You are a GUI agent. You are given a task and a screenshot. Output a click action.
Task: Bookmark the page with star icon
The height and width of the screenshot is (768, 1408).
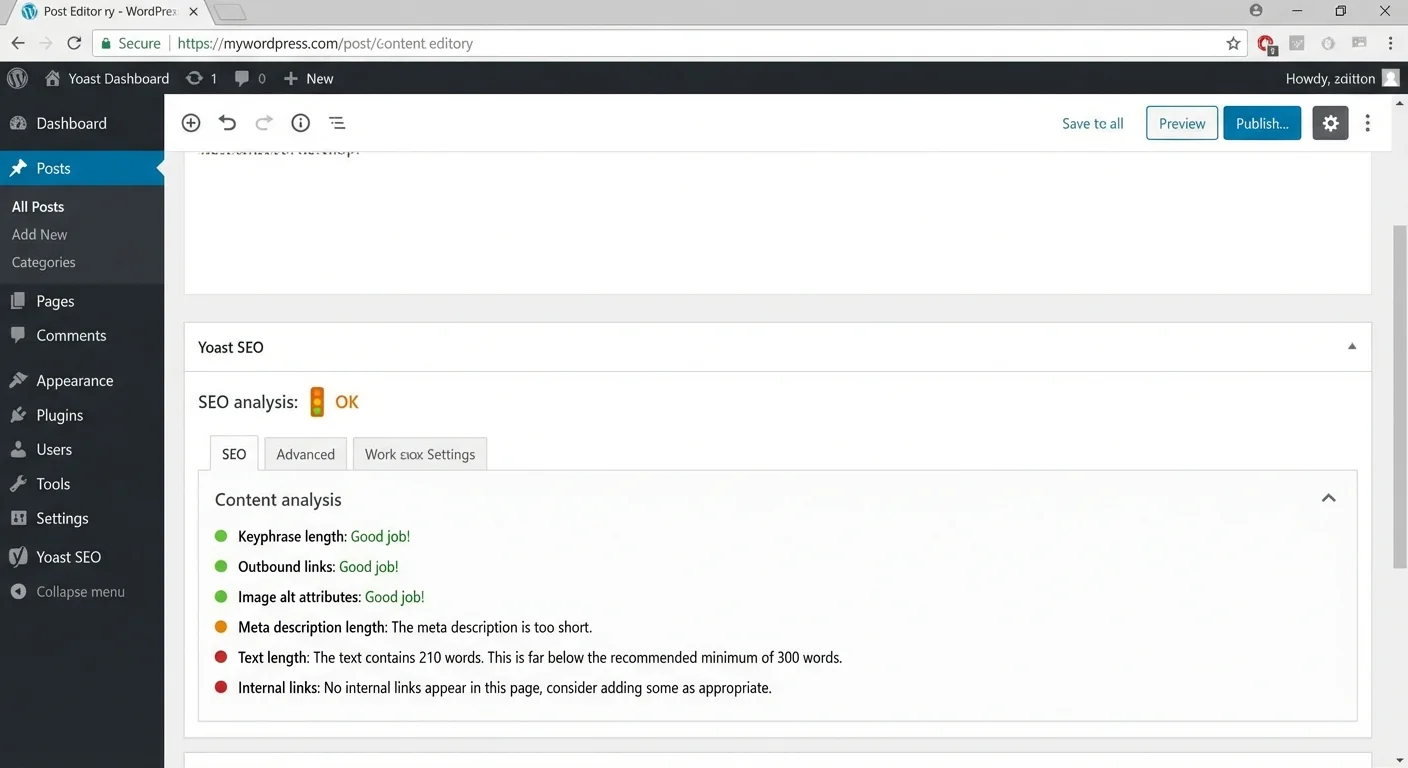(x=1233, y=43)
